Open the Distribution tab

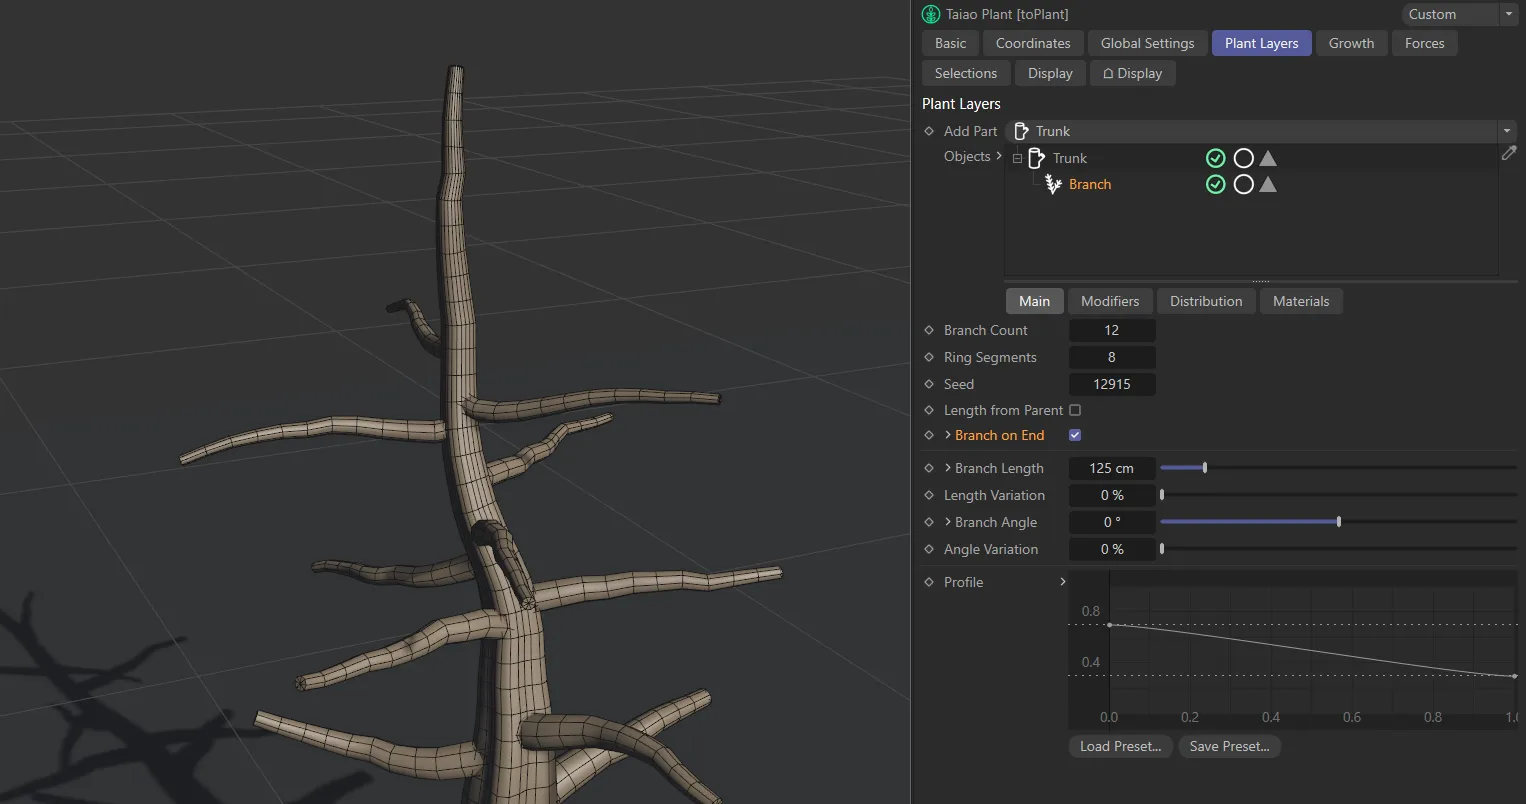pos(1206,301)
